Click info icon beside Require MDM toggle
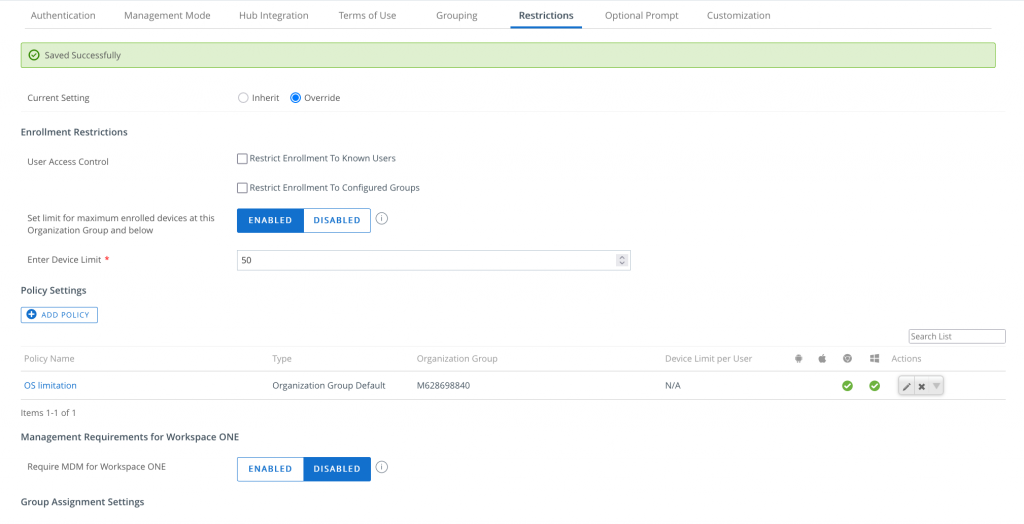 [x=382, y=467]
